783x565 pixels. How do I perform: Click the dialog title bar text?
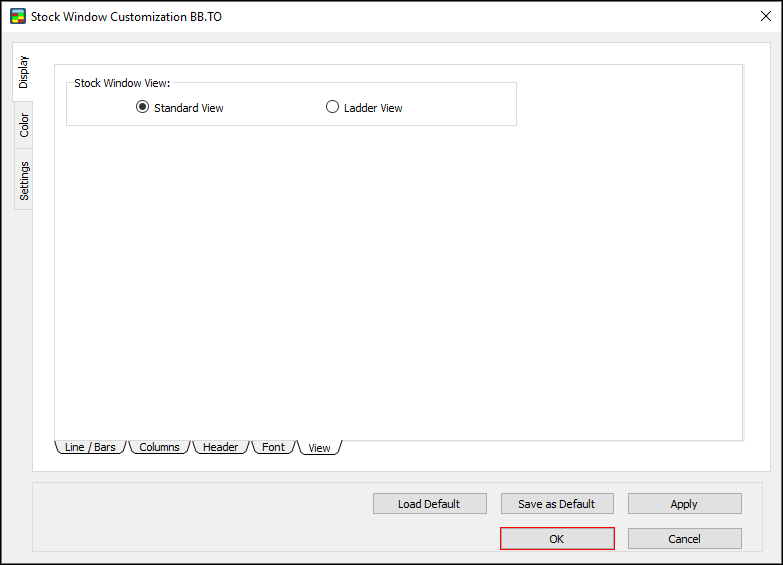[126, 17]
